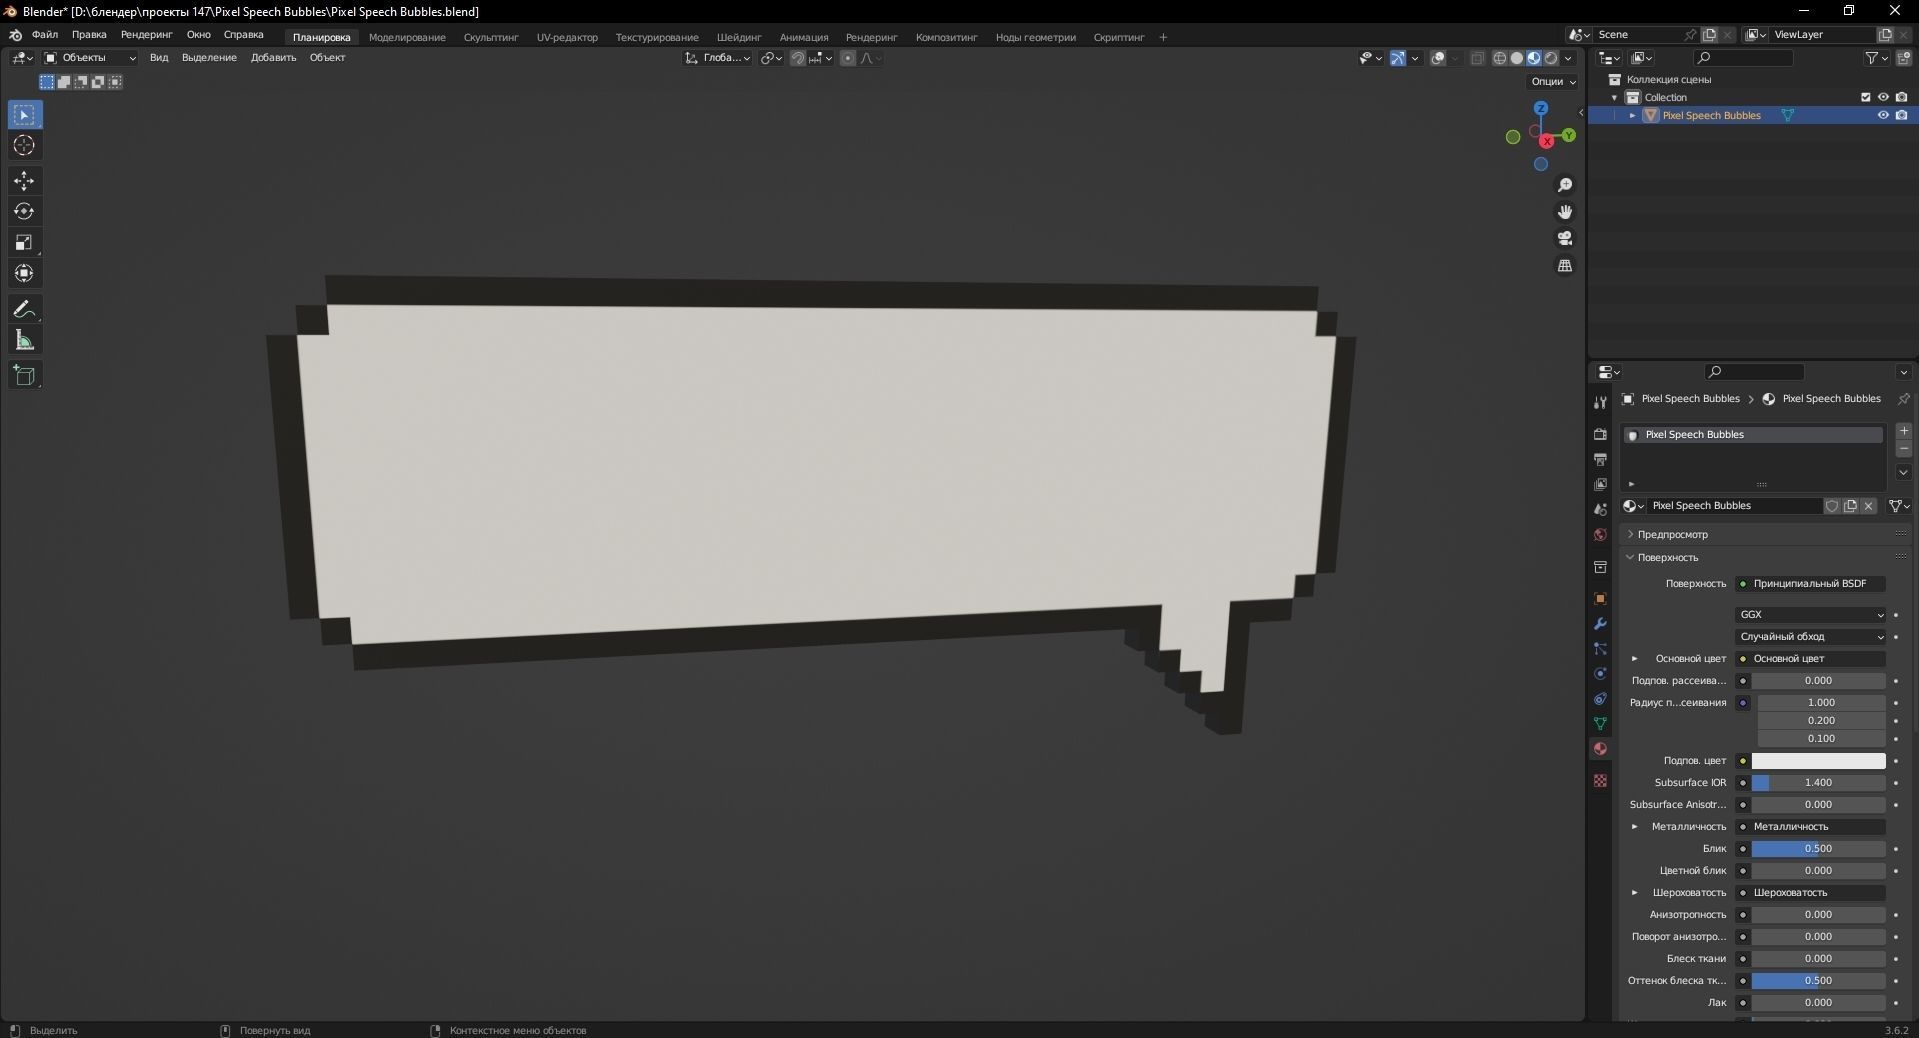Select the Cursor tool in left toolbar
The height and width of the screenshot is (1038, 1919).
point(24,146)
